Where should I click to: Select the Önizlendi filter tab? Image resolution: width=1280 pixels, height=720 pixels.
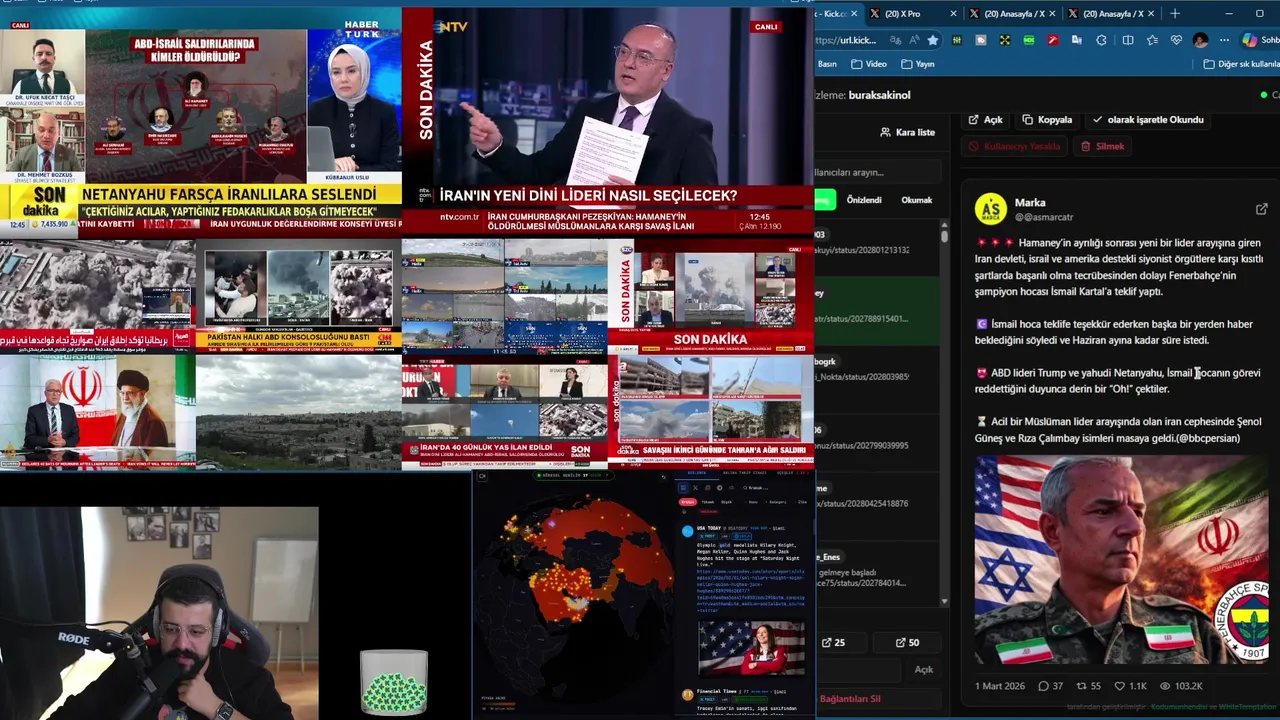click(864, 200)
